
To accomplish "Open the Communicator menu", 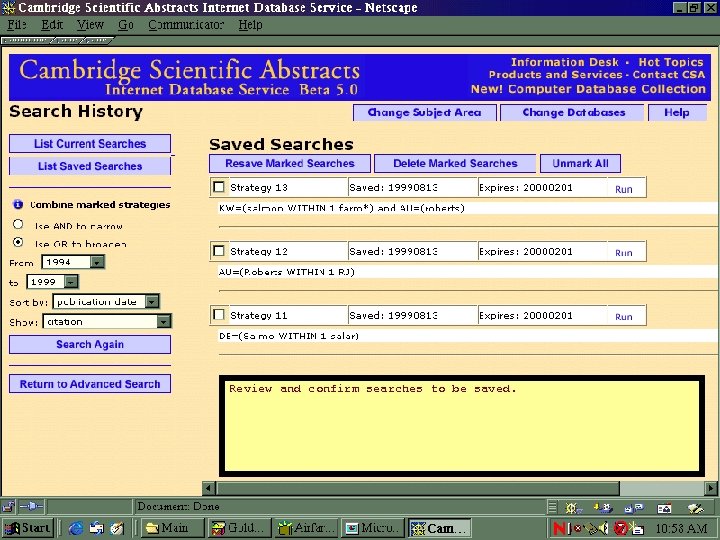I will [x=186, y=25].
